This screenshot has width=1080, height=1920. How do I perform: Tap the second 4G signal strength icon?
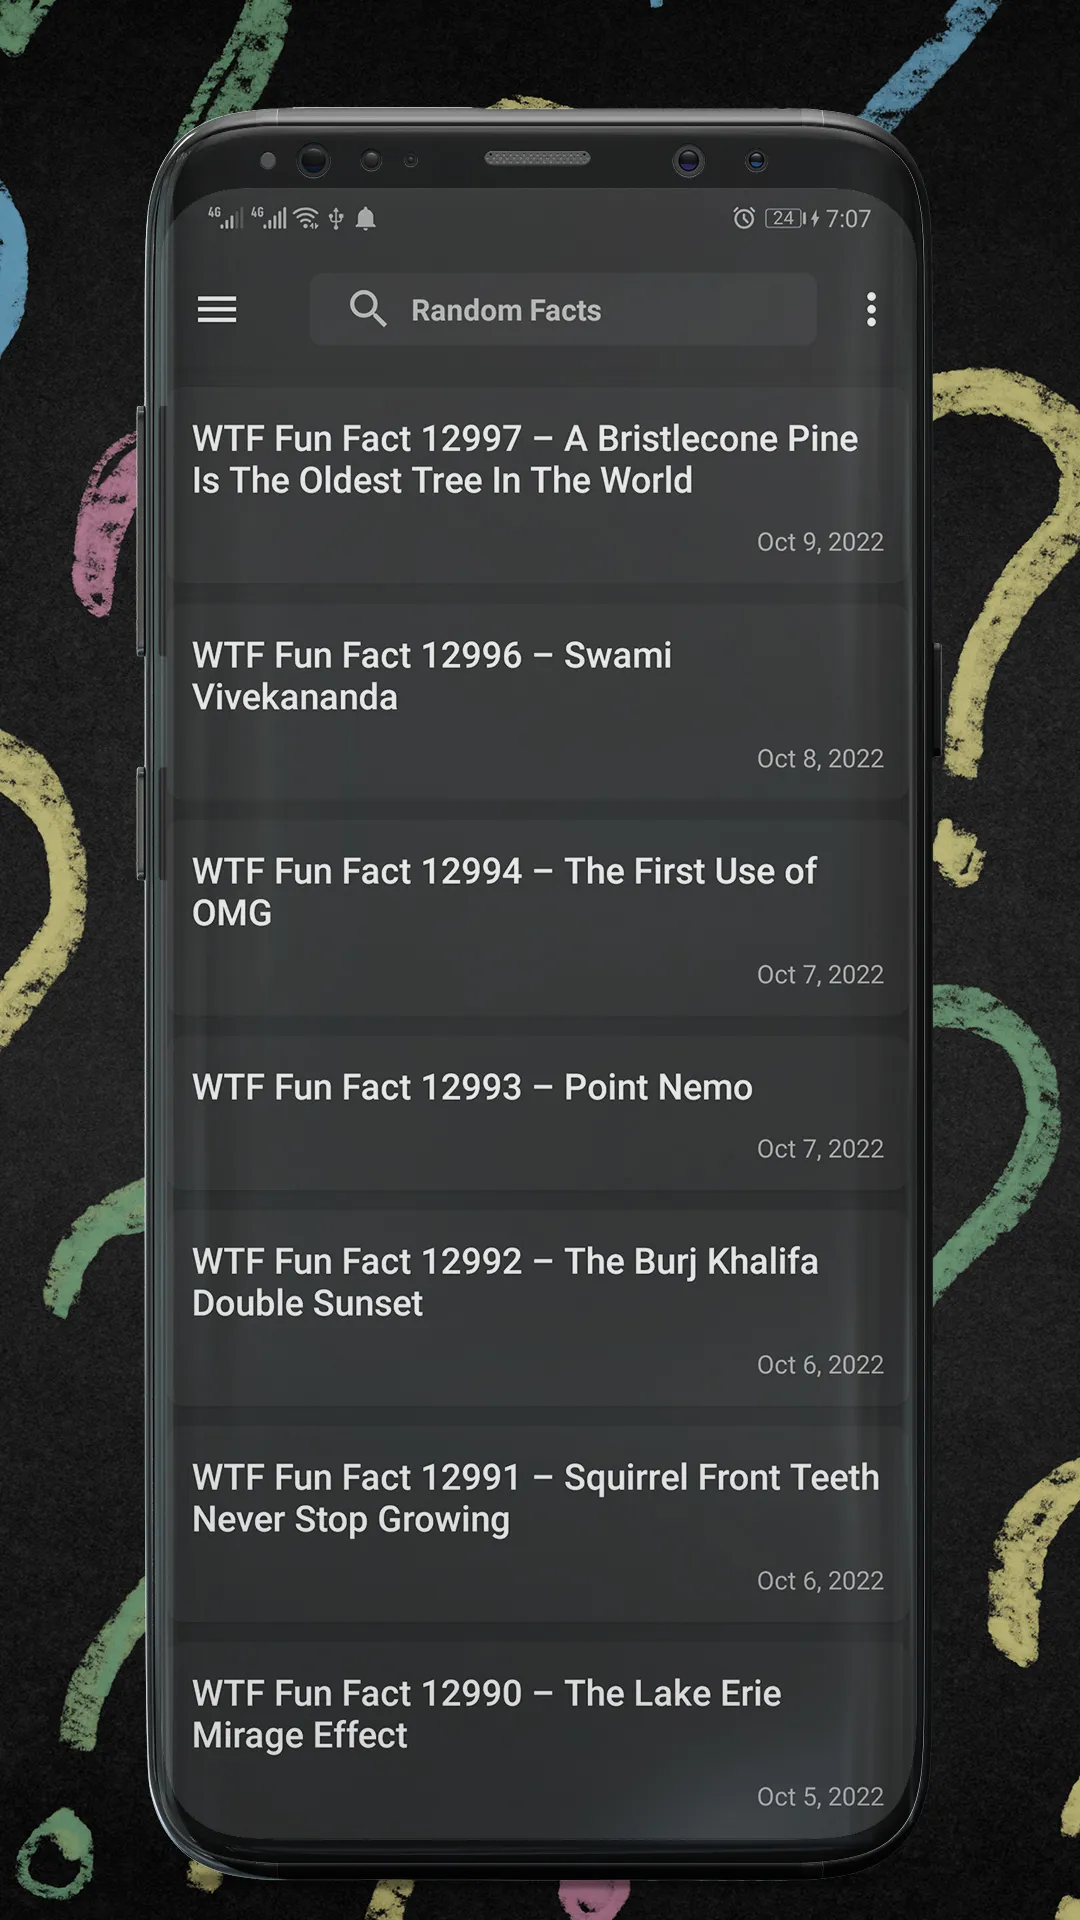pos(268,217)
